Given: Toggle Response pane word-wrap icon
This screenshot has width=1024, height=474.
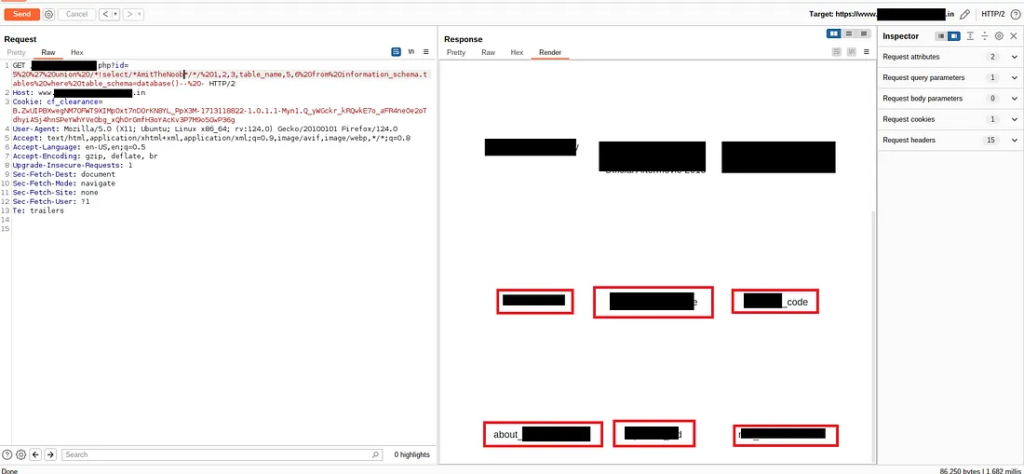Looking at the screenshot, I should pos(837,52).
